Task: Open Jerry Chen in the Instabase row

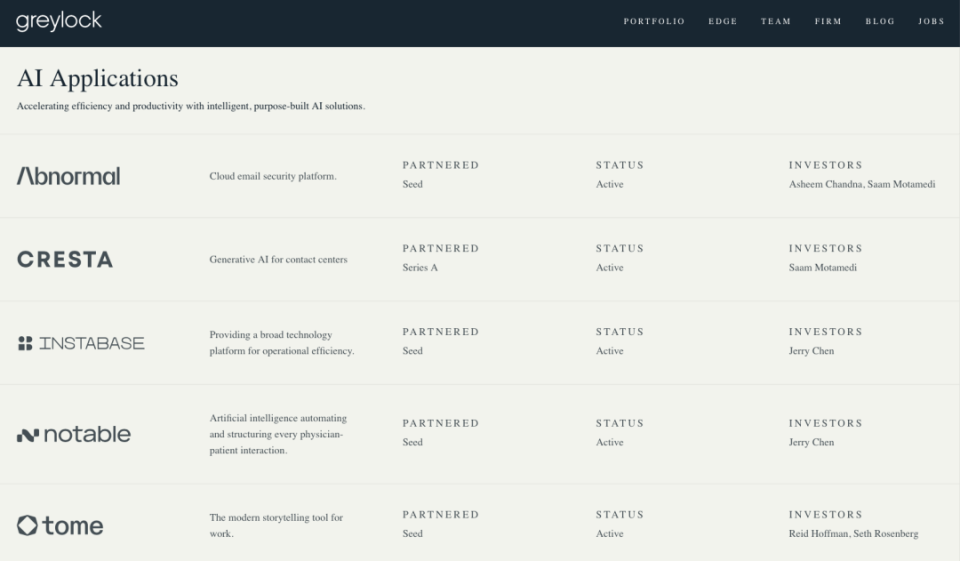Action: 811,351
